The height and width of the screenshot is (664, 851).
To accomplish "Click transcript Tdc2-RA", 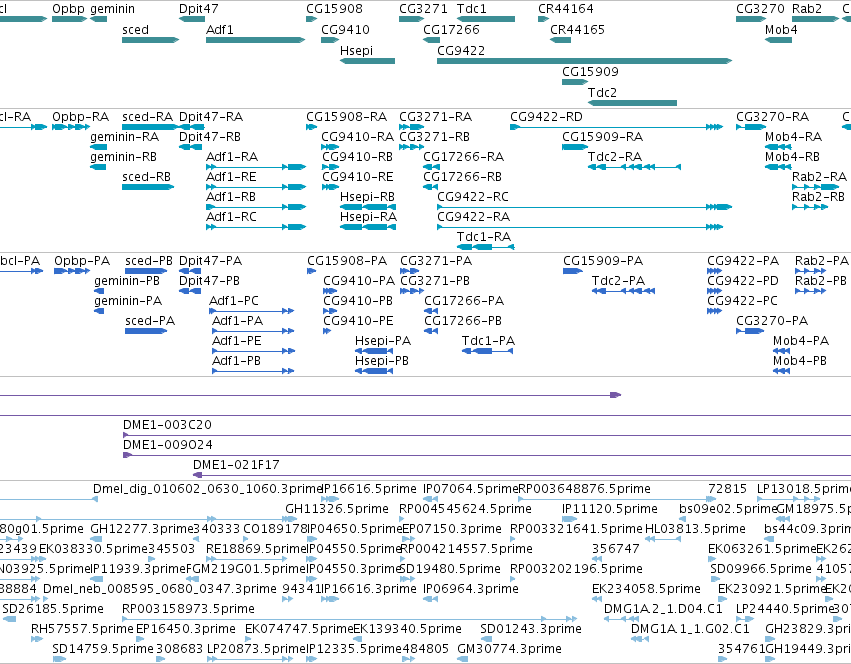I will (634, 167).
